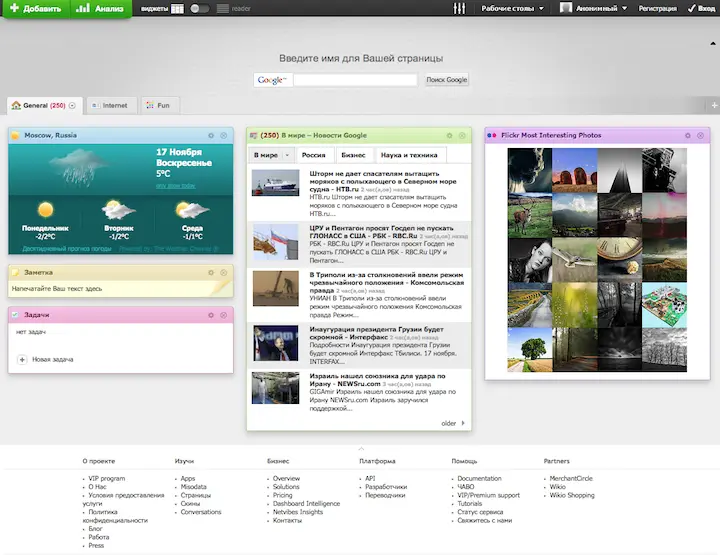This screenshot has width=720, height=555.
Task: Close the Новости Google widget
Action: 462,135
